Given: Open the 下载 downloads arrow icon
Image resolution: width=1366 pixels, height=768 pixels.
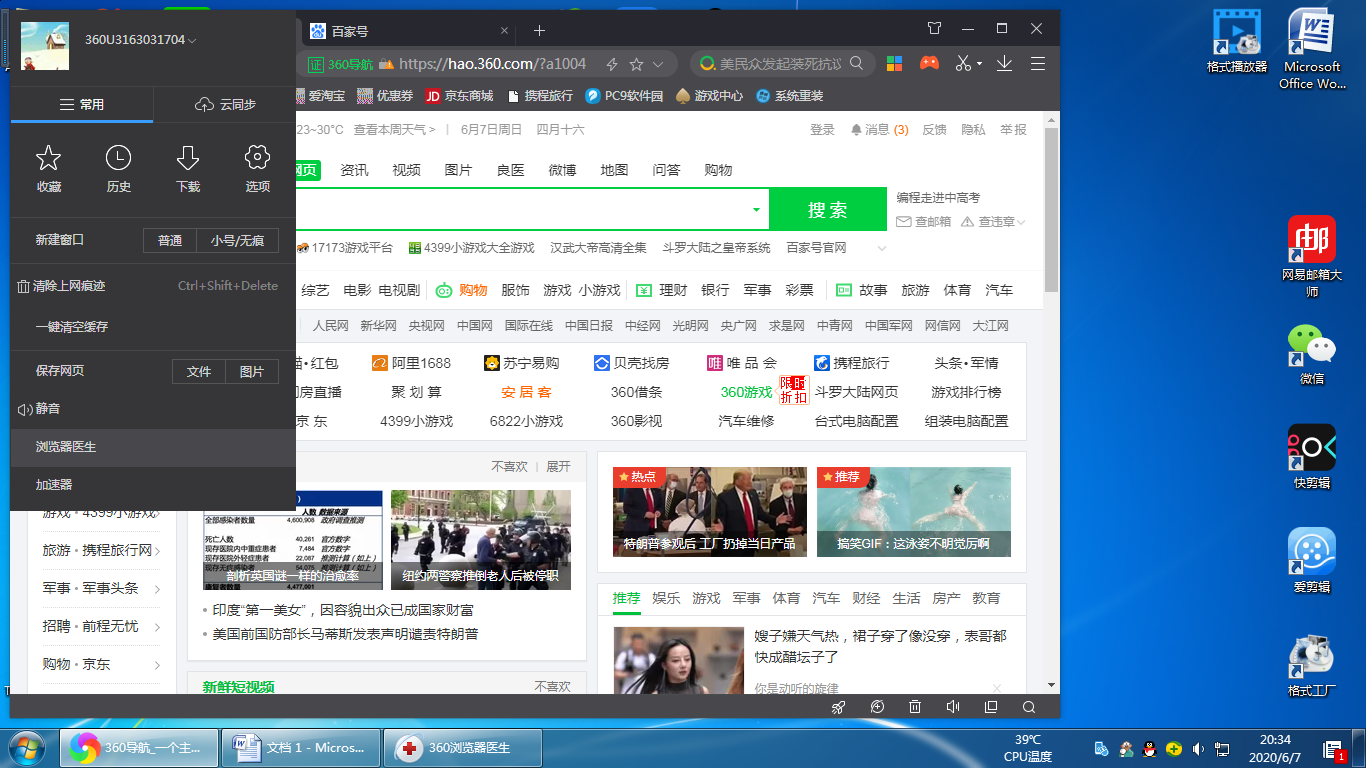Looking at the screenshot, I should click(188, 158).
